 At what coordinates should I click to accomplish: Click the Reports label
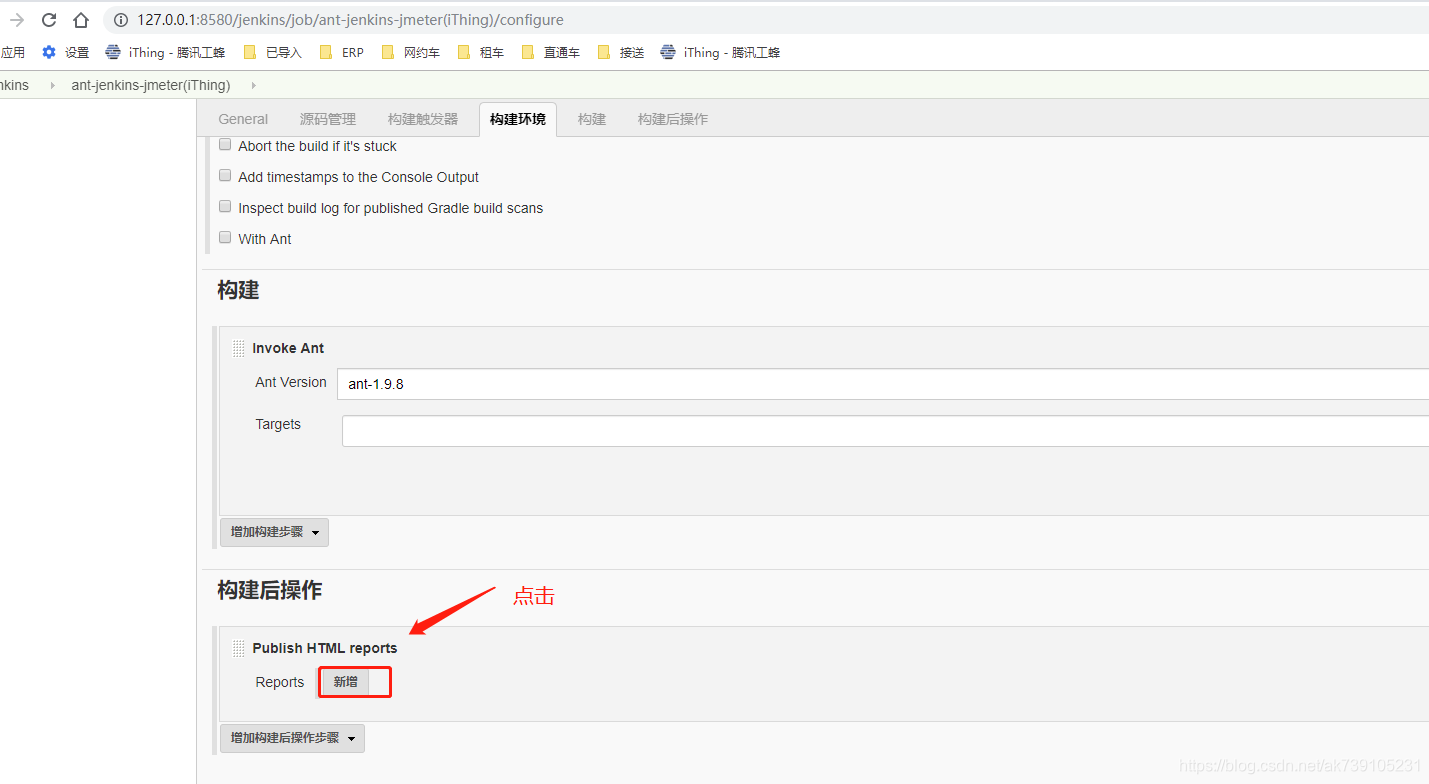click(280, 682)
